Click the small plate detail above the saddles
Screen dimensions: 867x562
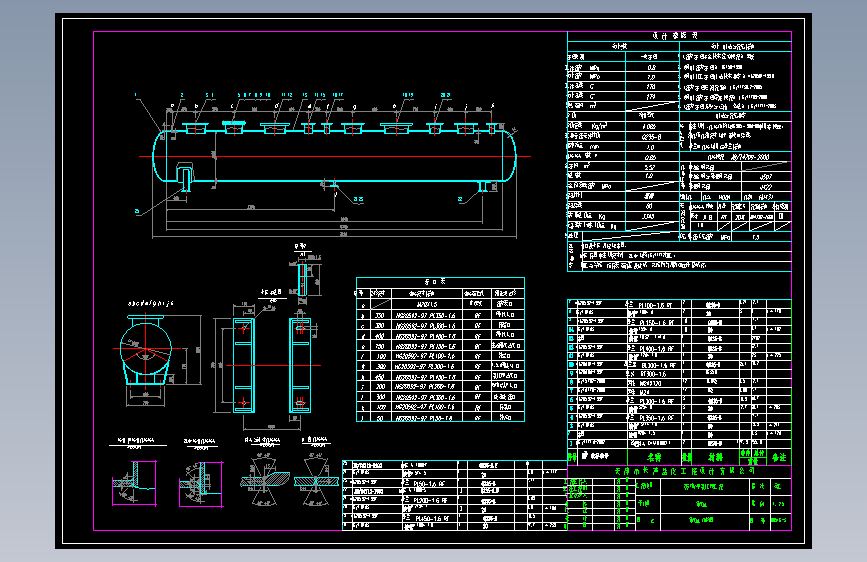tap(302, 280)
